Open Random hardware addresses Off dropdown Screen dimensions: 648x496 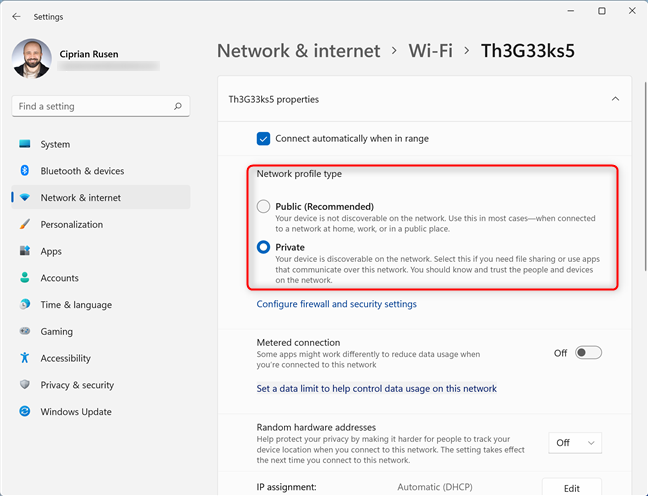coord(575,443)
